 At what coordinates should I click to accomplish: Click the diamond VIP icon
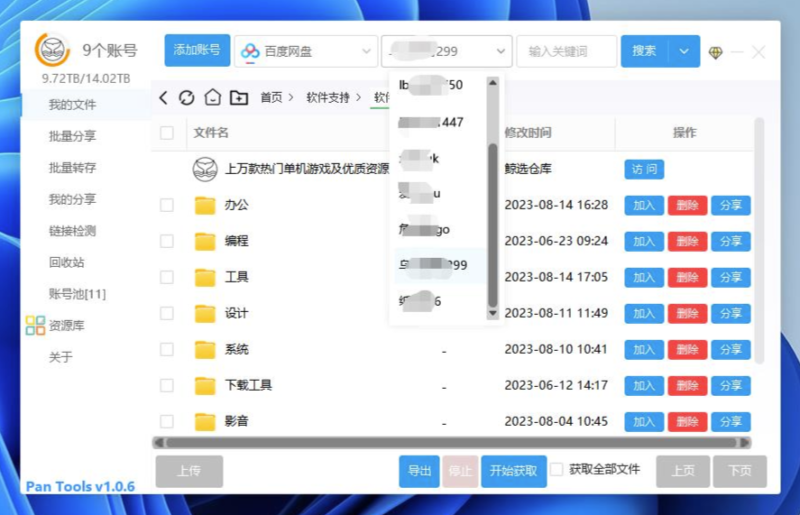716,52
